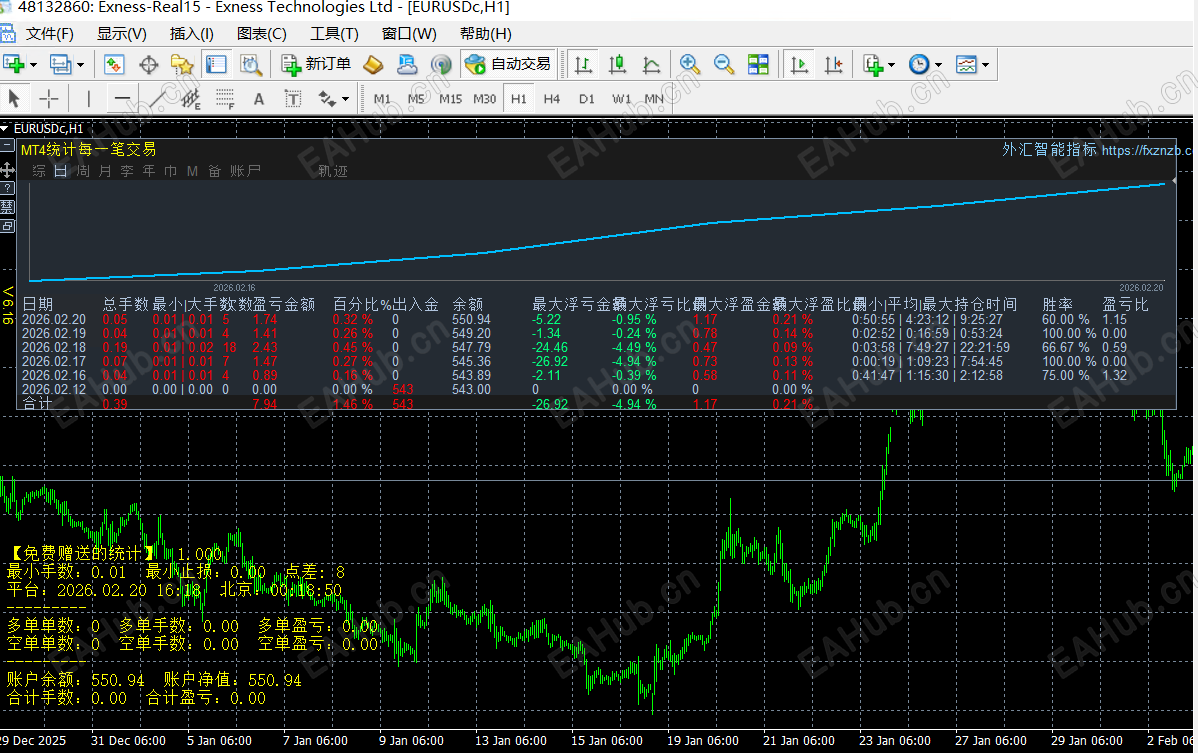Viewport: 1198px width, 753px height.
Task: Zoom in on the chart
Action: (689, 65)
